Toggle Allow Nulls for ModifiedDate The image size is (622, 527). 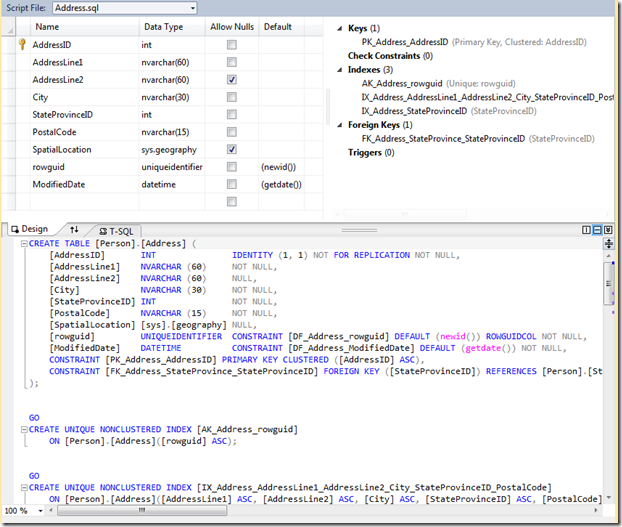(x=232, y=184)
